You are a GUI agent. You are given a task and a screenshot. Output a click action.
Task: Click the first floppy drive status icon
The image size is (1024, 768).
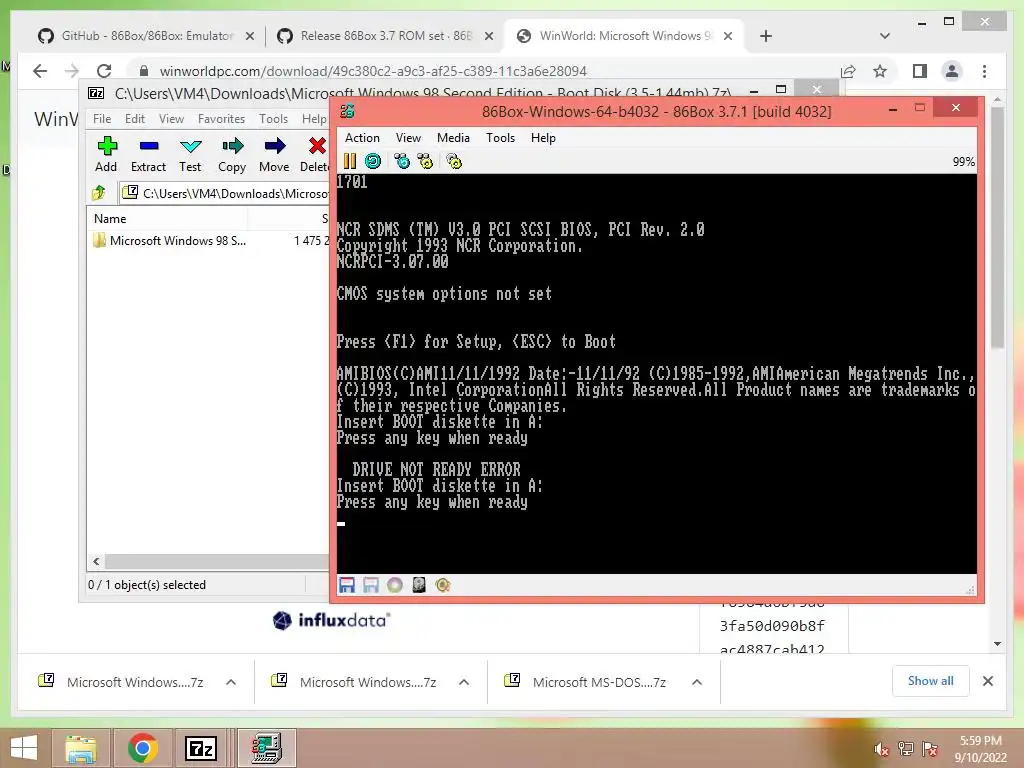347,585
